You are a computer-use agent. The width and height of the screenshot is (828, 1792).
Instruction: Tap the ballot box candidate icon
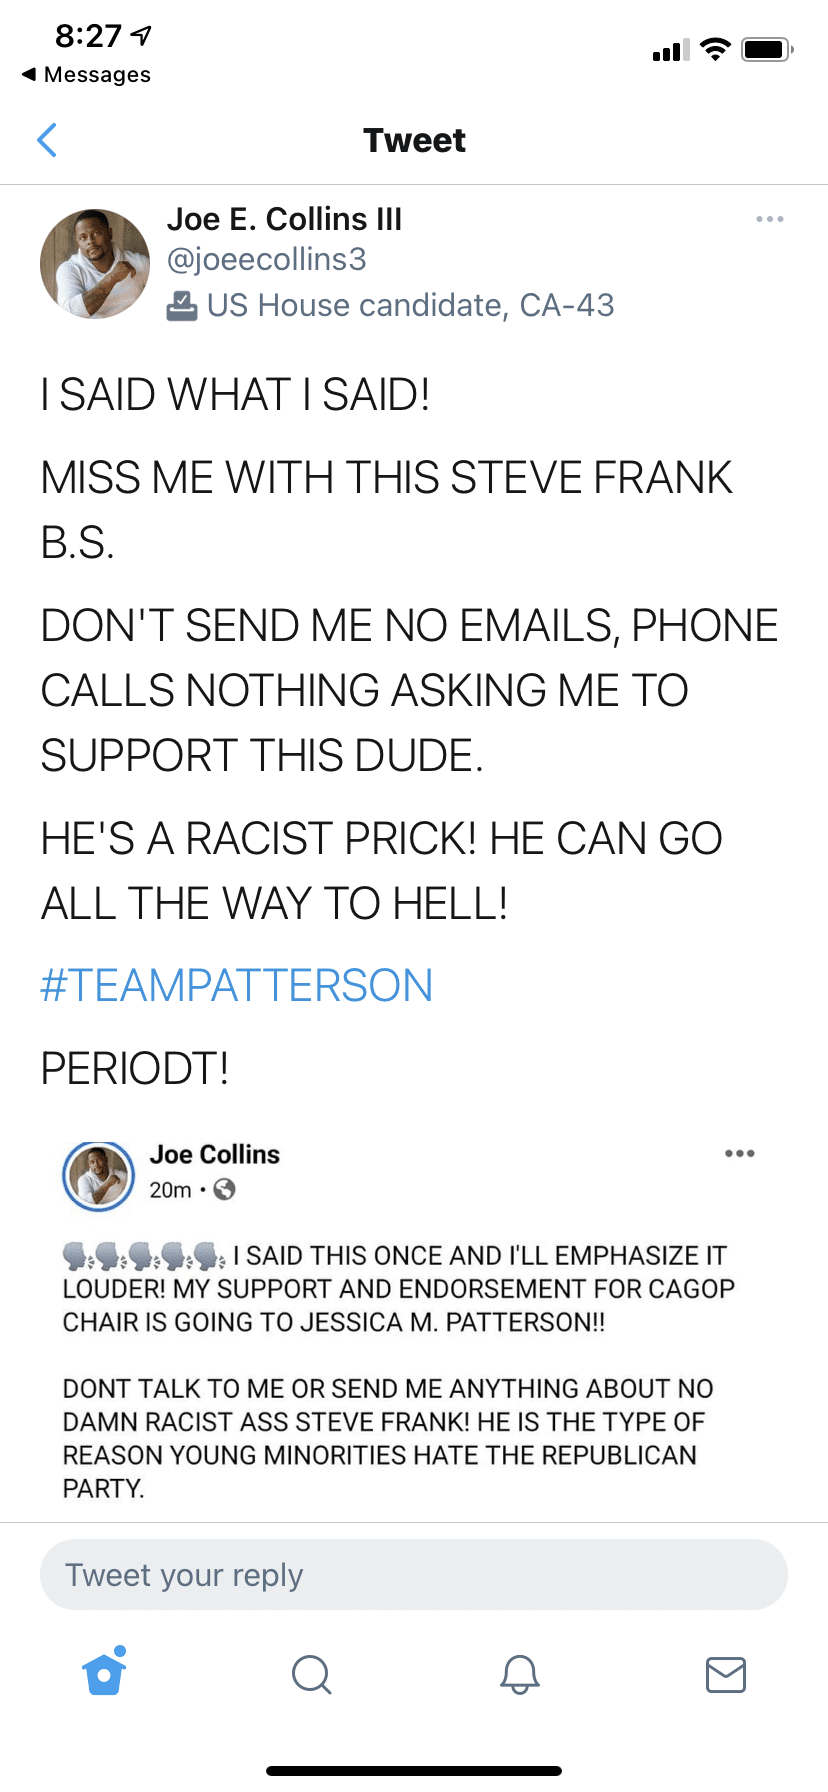pos(182,306)
